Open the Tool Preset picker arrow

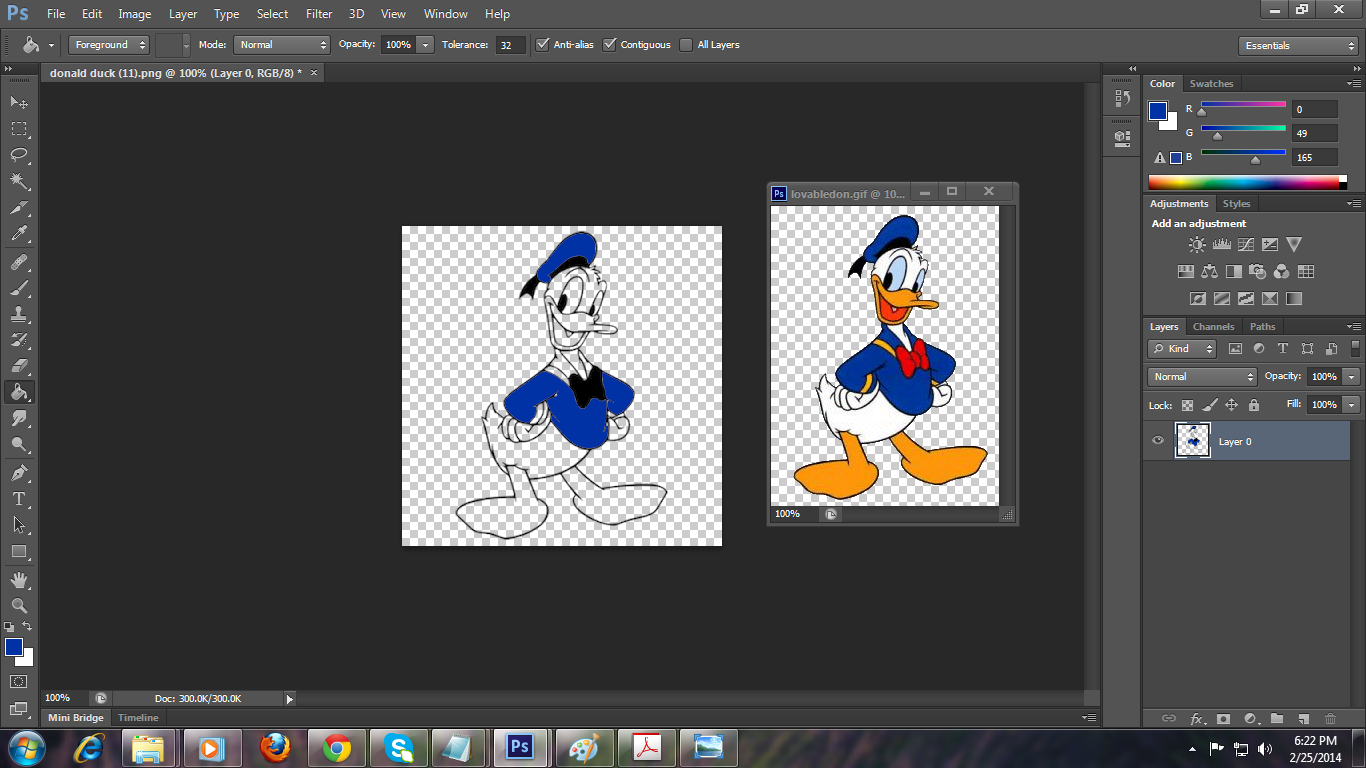tap(51, 45)
